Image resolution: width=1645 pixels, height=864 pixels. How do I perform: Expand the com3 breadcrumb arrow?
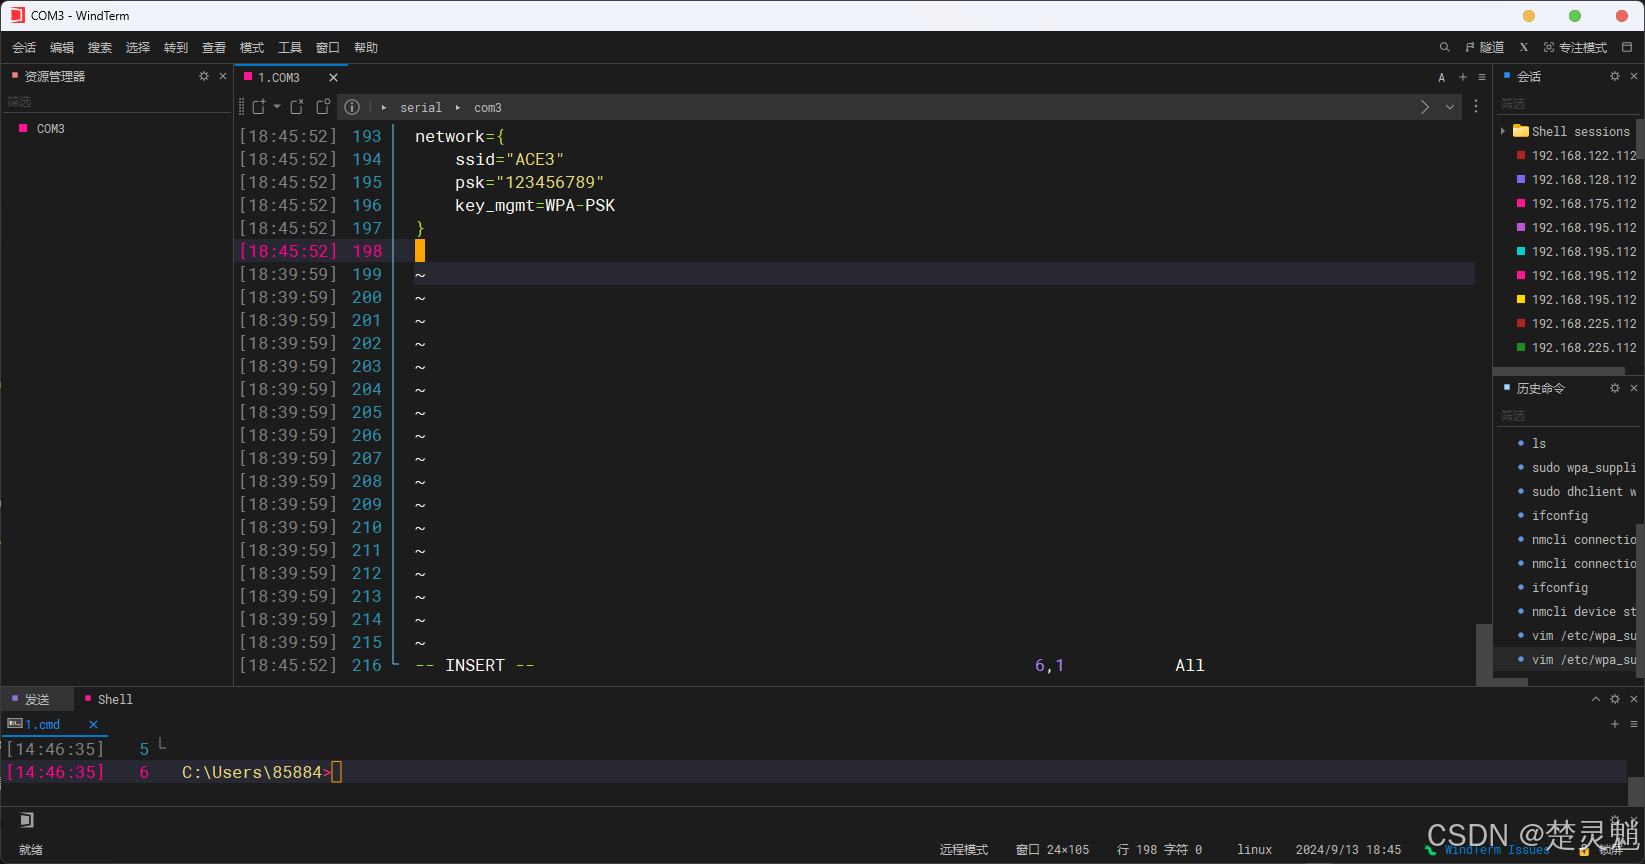click(458, 107)
